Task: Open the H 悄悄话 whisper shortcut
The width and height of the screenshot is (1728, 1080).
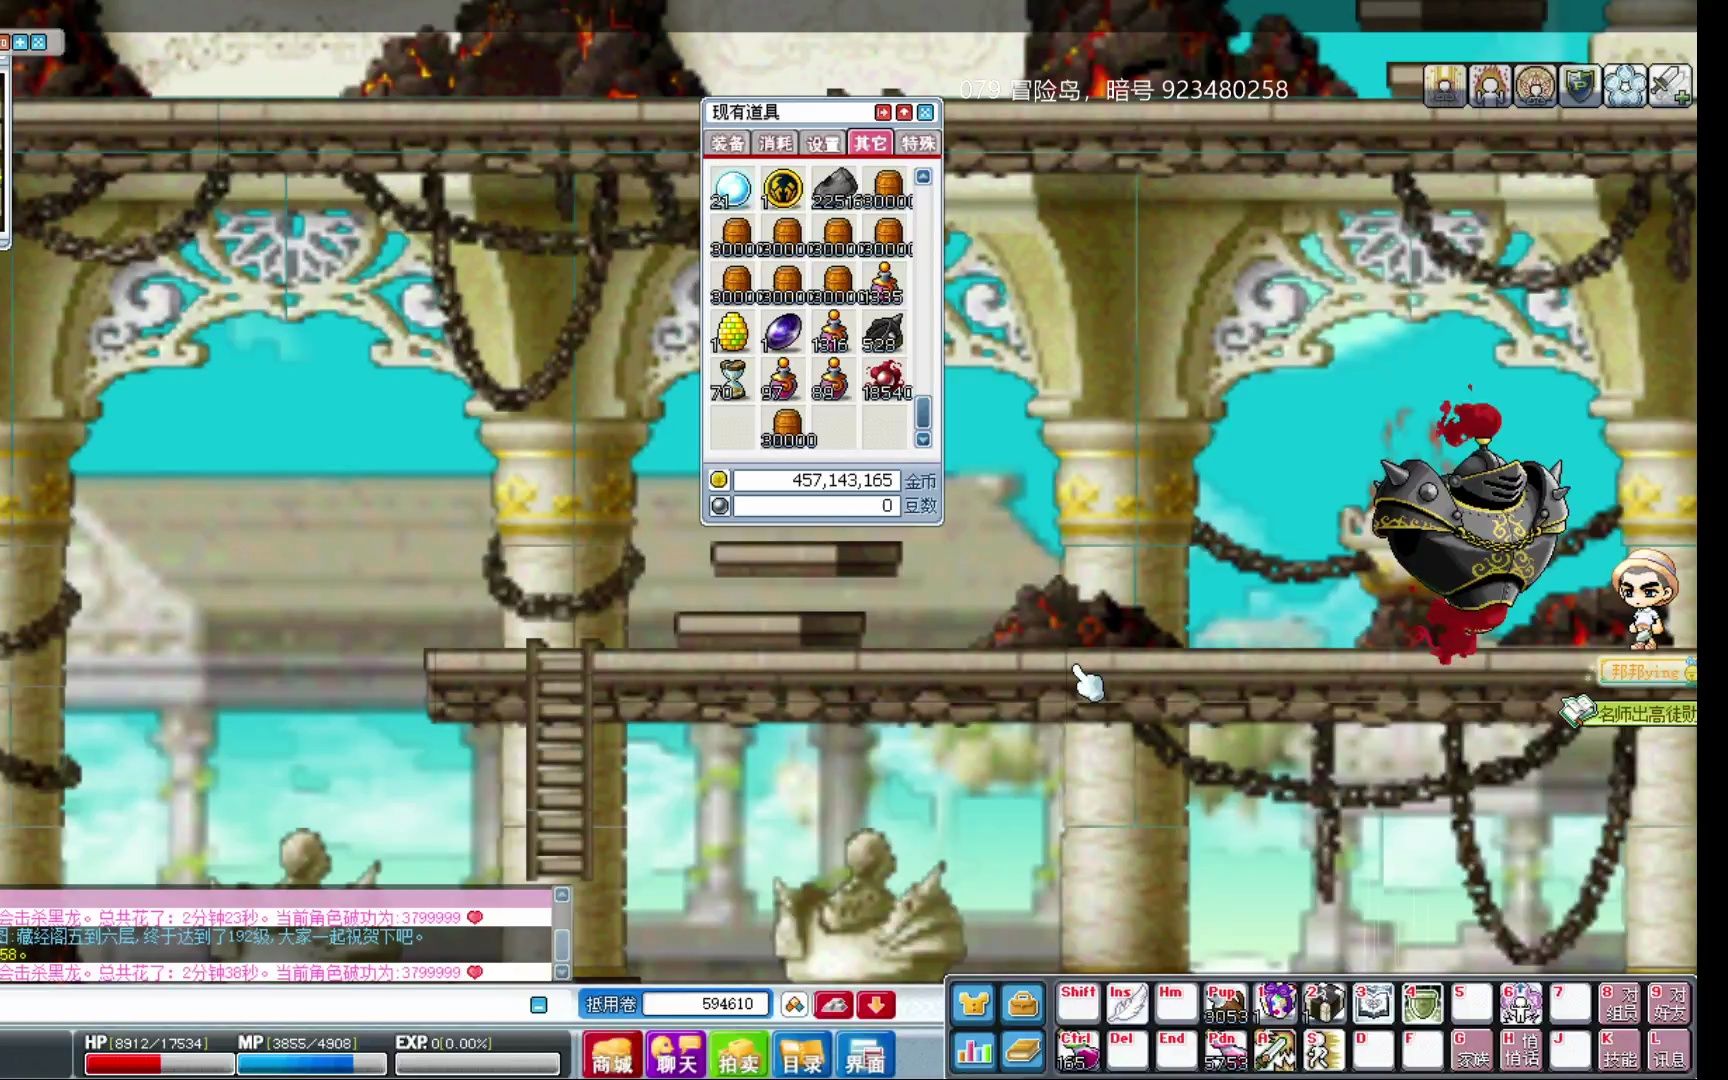Action: [1520, 1051]
